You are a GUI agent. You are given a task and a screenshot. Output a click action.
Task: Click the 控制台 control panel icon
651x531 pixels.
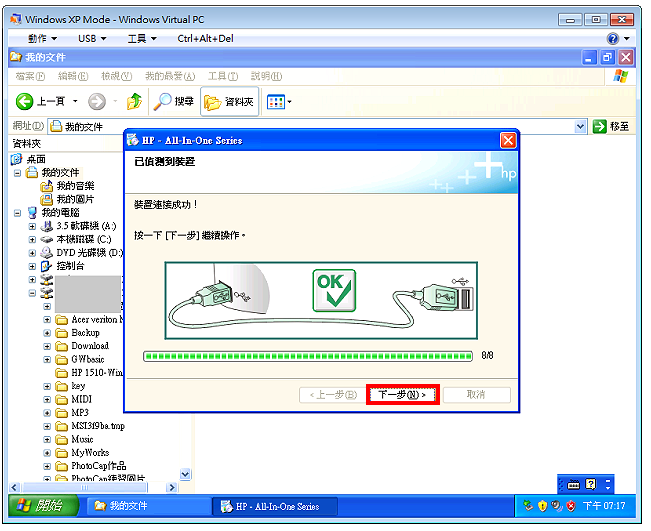46,266
